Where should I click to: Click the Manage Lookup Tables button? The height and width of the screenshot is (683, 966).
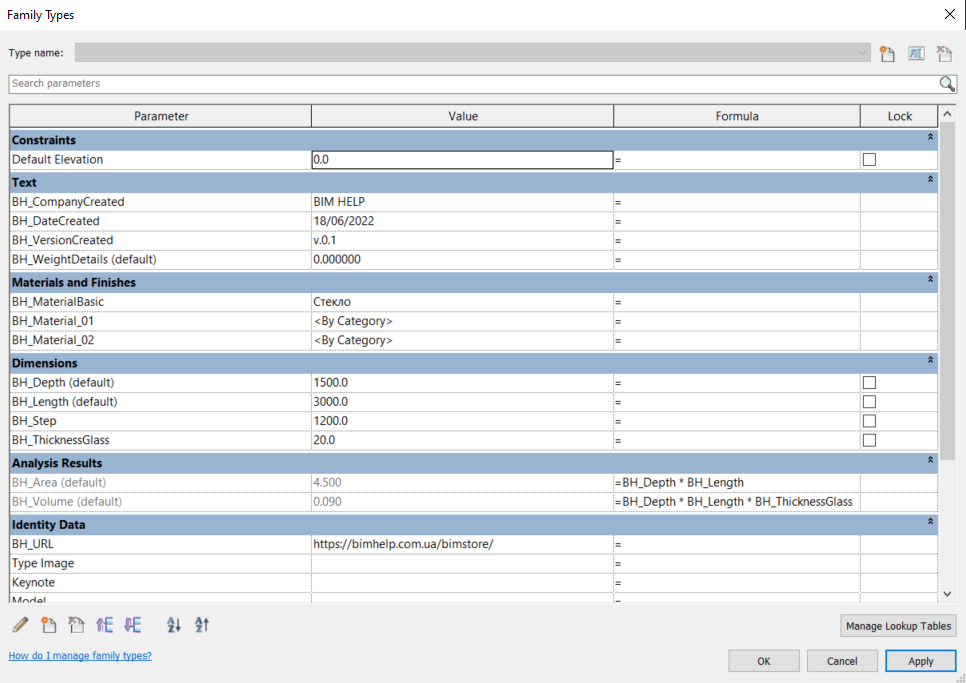pyautogui.click(x=899, y=626)
